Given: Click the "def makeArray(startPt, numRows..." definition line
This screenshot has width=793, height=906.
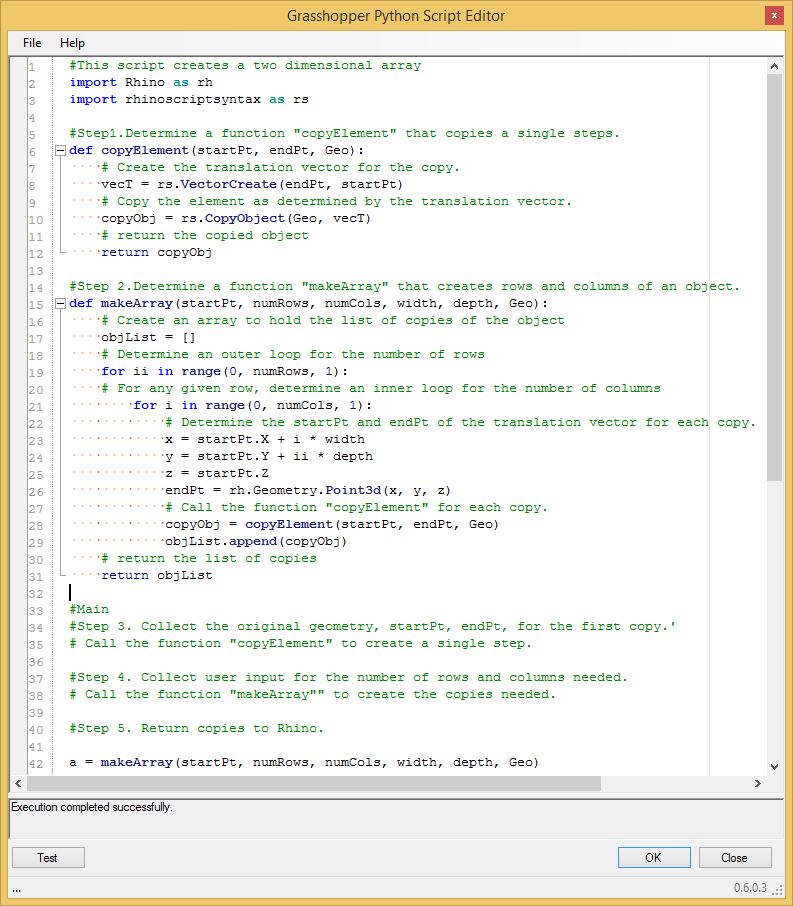Looking at the screenshot, I should (x=309, y=304).
